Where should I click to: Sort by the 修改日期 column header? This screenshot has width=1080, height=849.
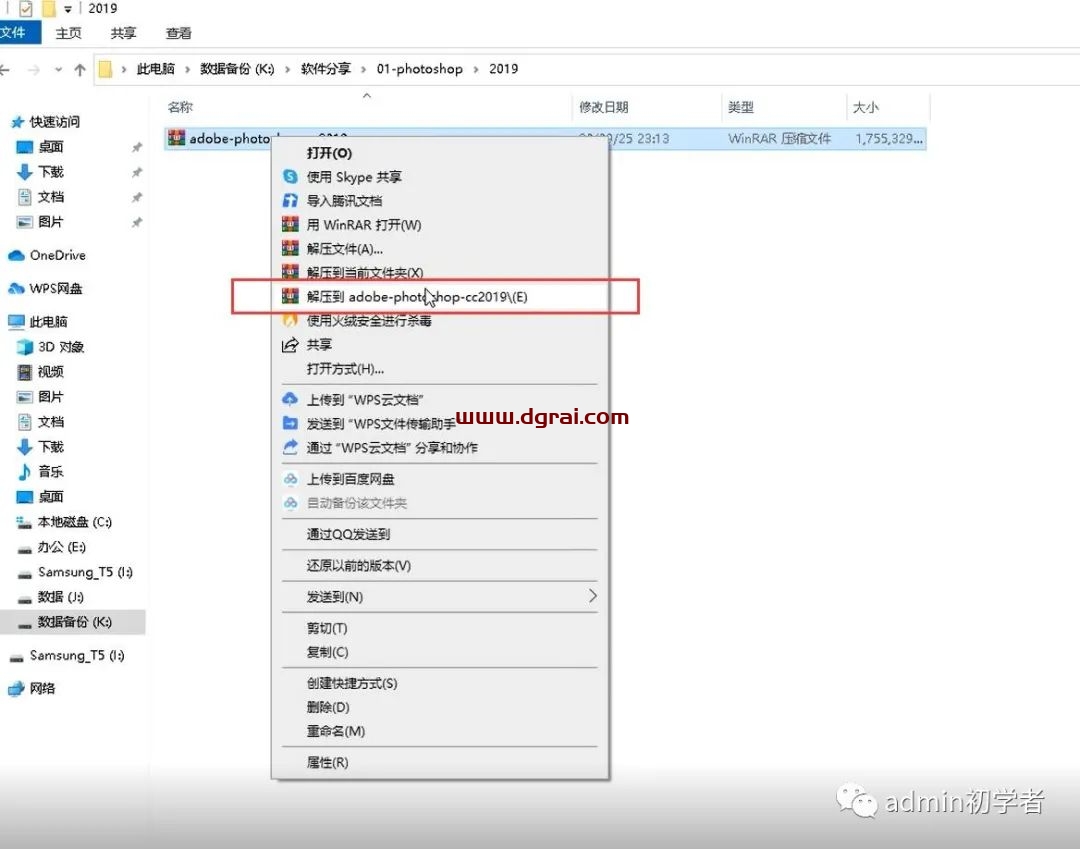coord(603,107)
